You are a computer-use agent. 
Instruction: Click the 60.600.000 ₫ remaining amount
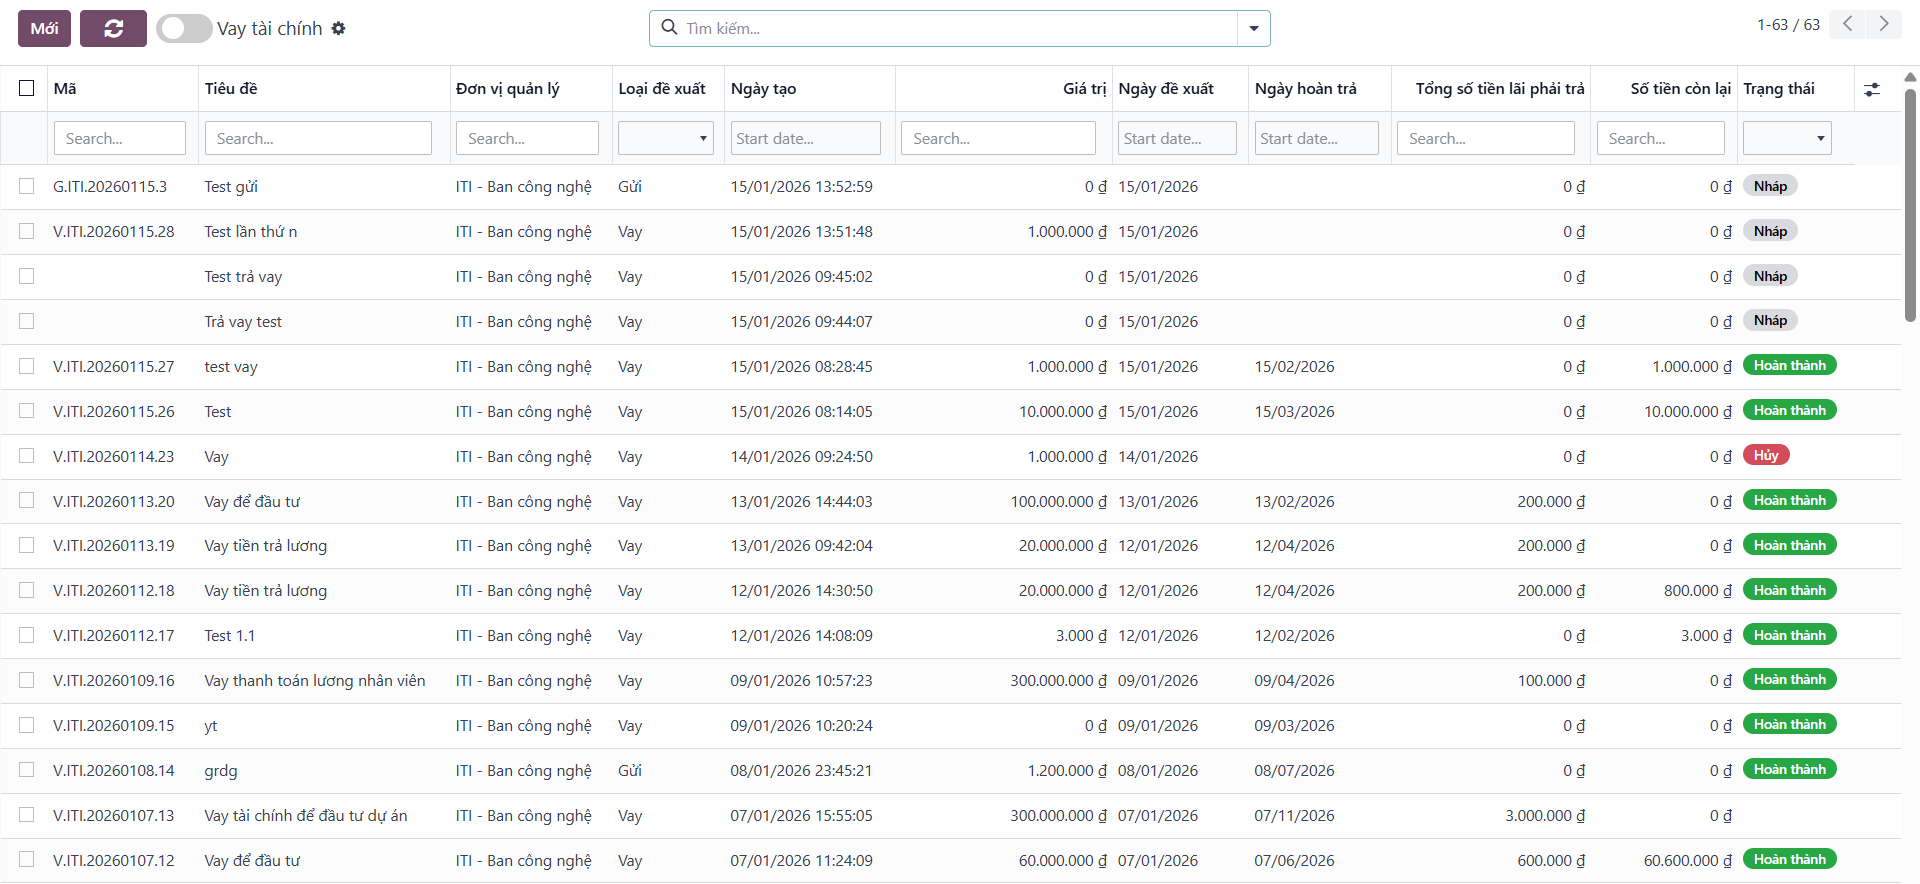[1688, 860]
